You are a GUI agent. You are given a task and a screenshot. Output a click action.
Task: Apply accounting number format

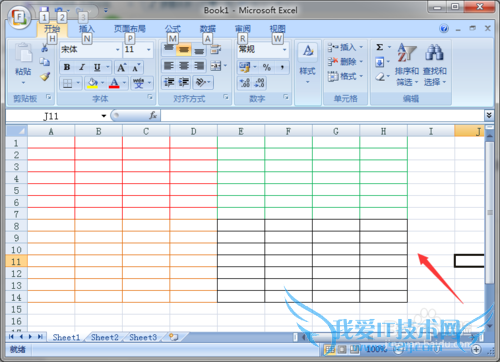pyautogui.click(x=245, y=67)
